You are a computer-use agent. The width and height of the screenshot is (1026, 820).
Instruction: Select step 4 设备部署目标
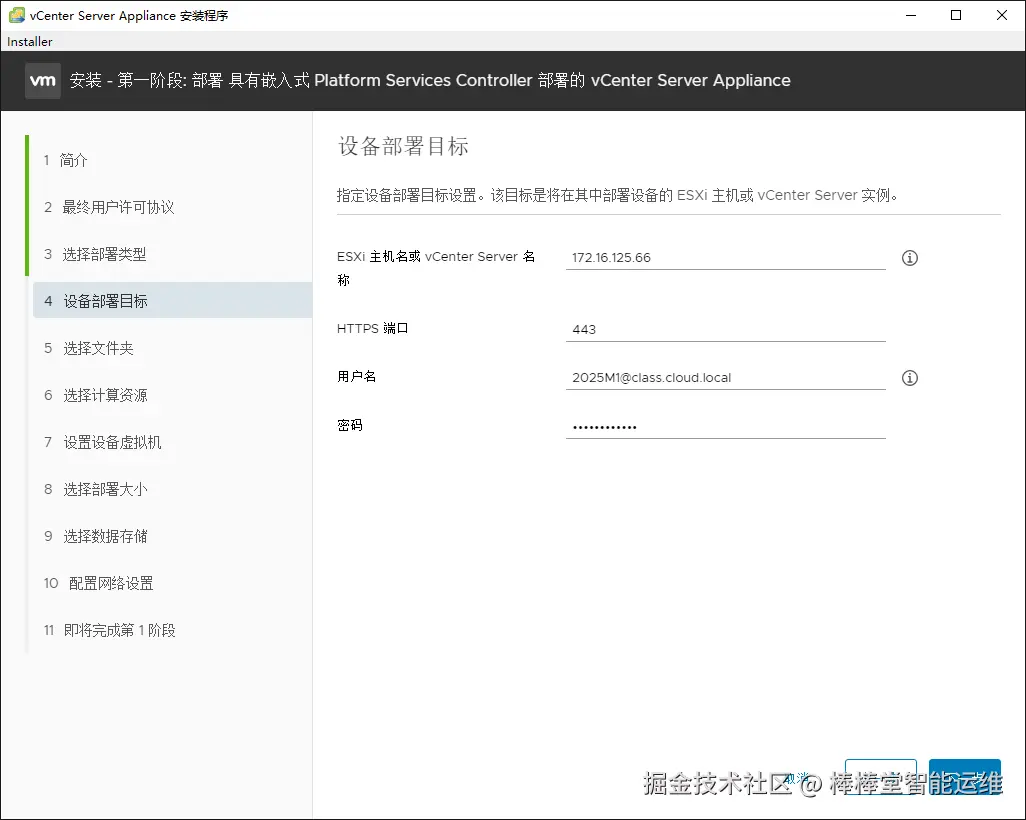point(172,300)
